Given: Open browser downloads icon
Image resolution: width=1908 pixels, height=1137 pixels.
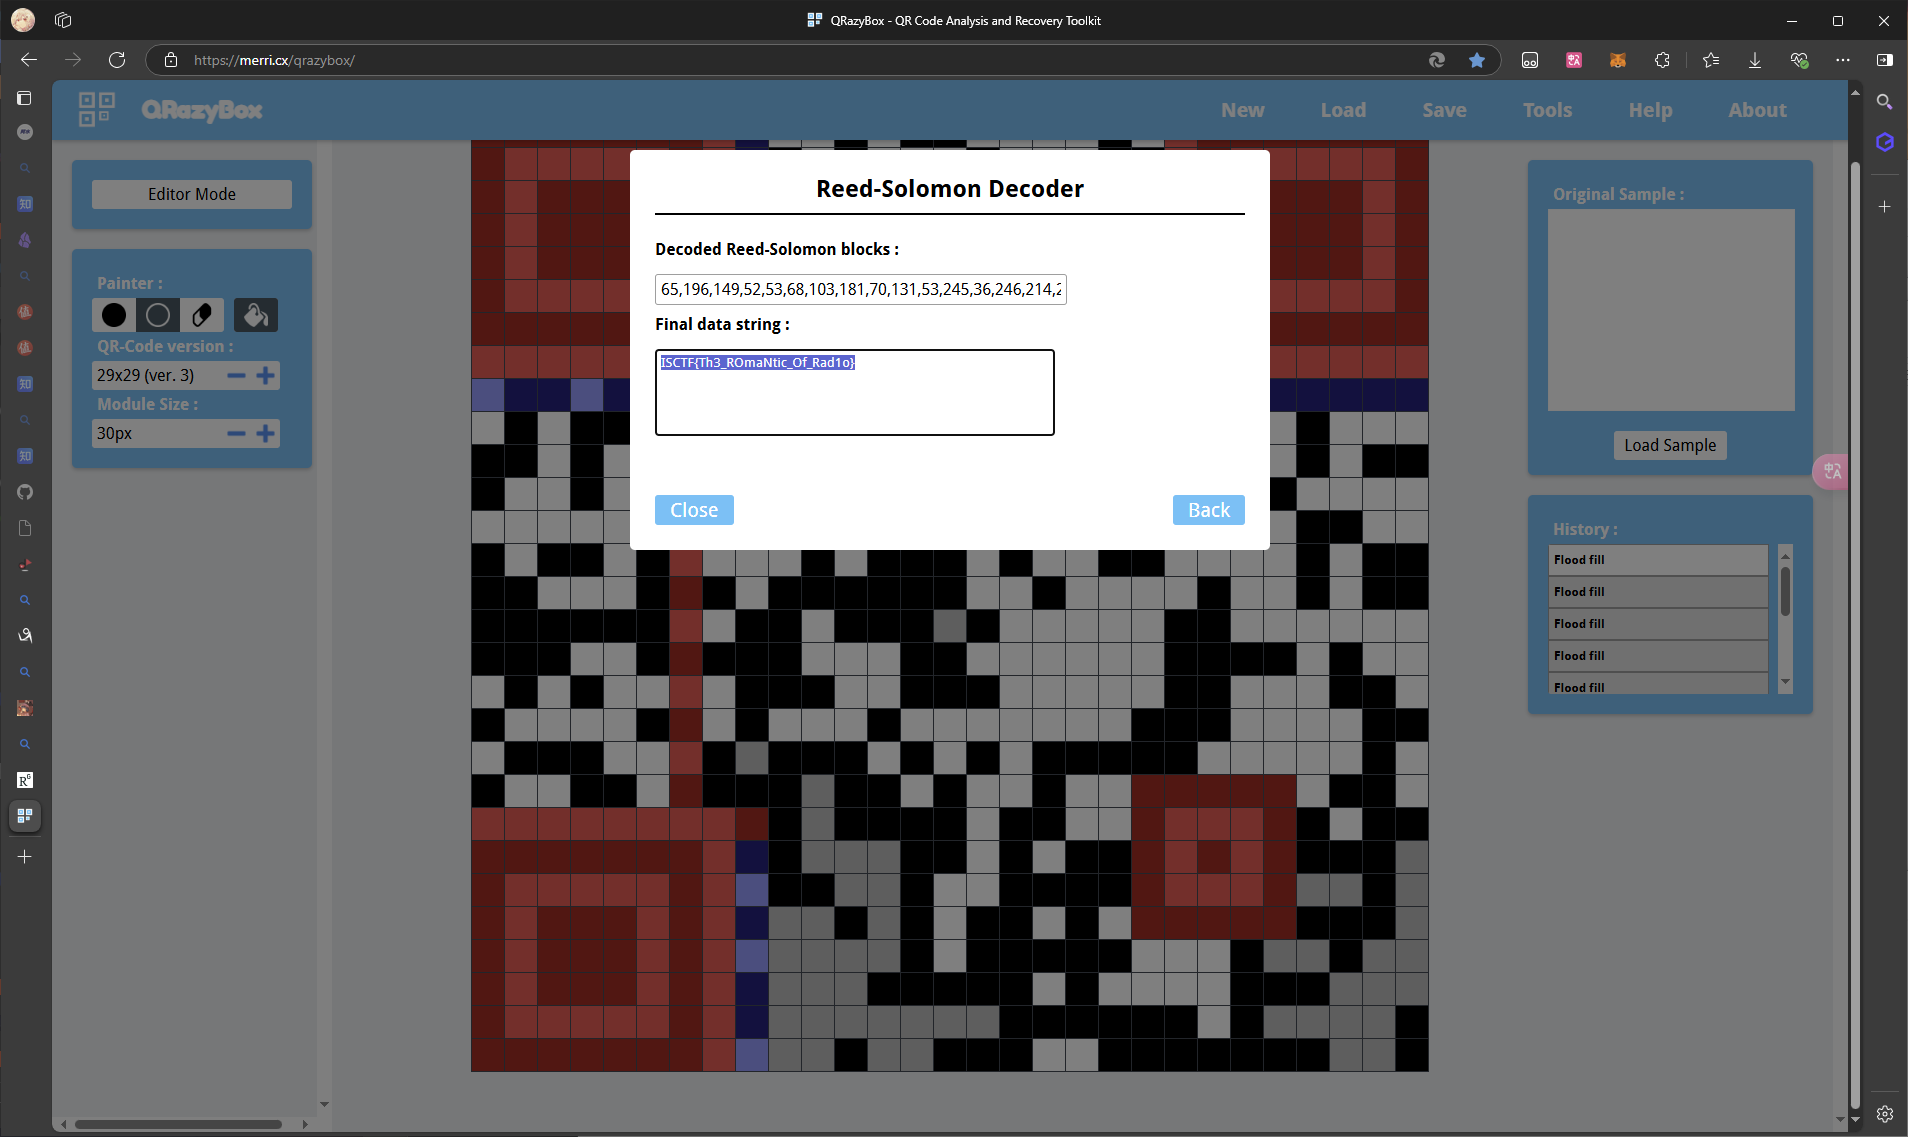Looking at the screenshot, I should (x=1755, y=60).
